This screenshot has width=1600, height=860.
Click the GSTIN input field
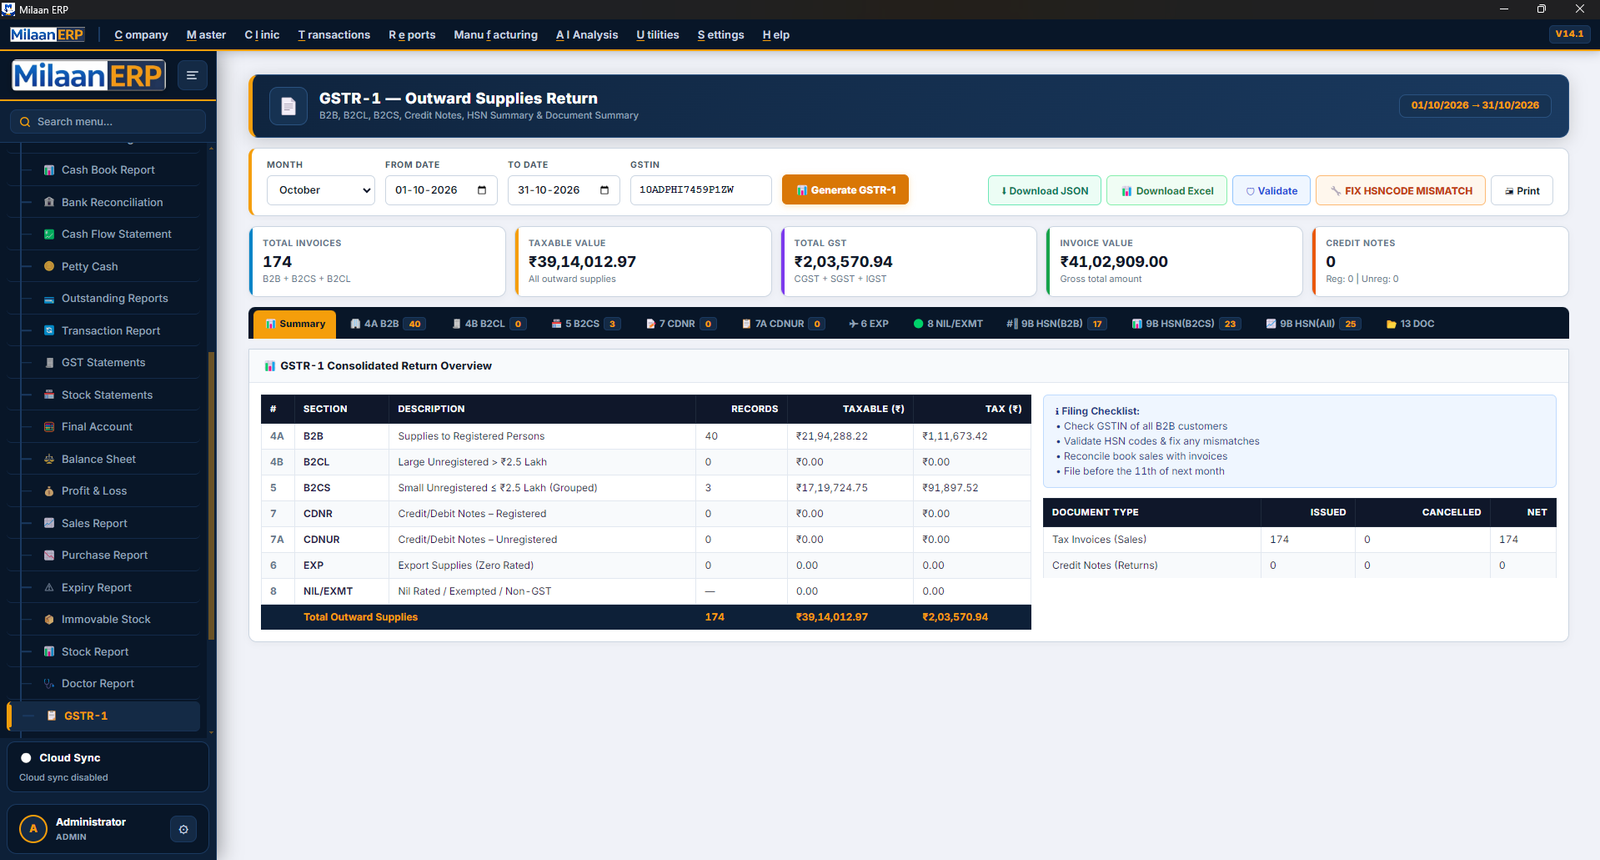700,190
